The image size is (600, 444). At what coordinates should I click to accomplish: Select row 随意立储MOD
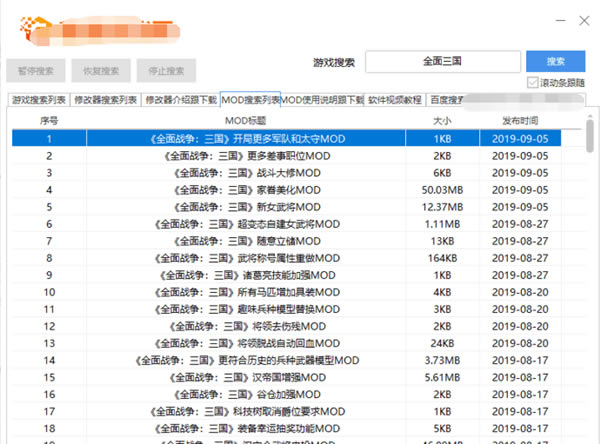(286, 241)
